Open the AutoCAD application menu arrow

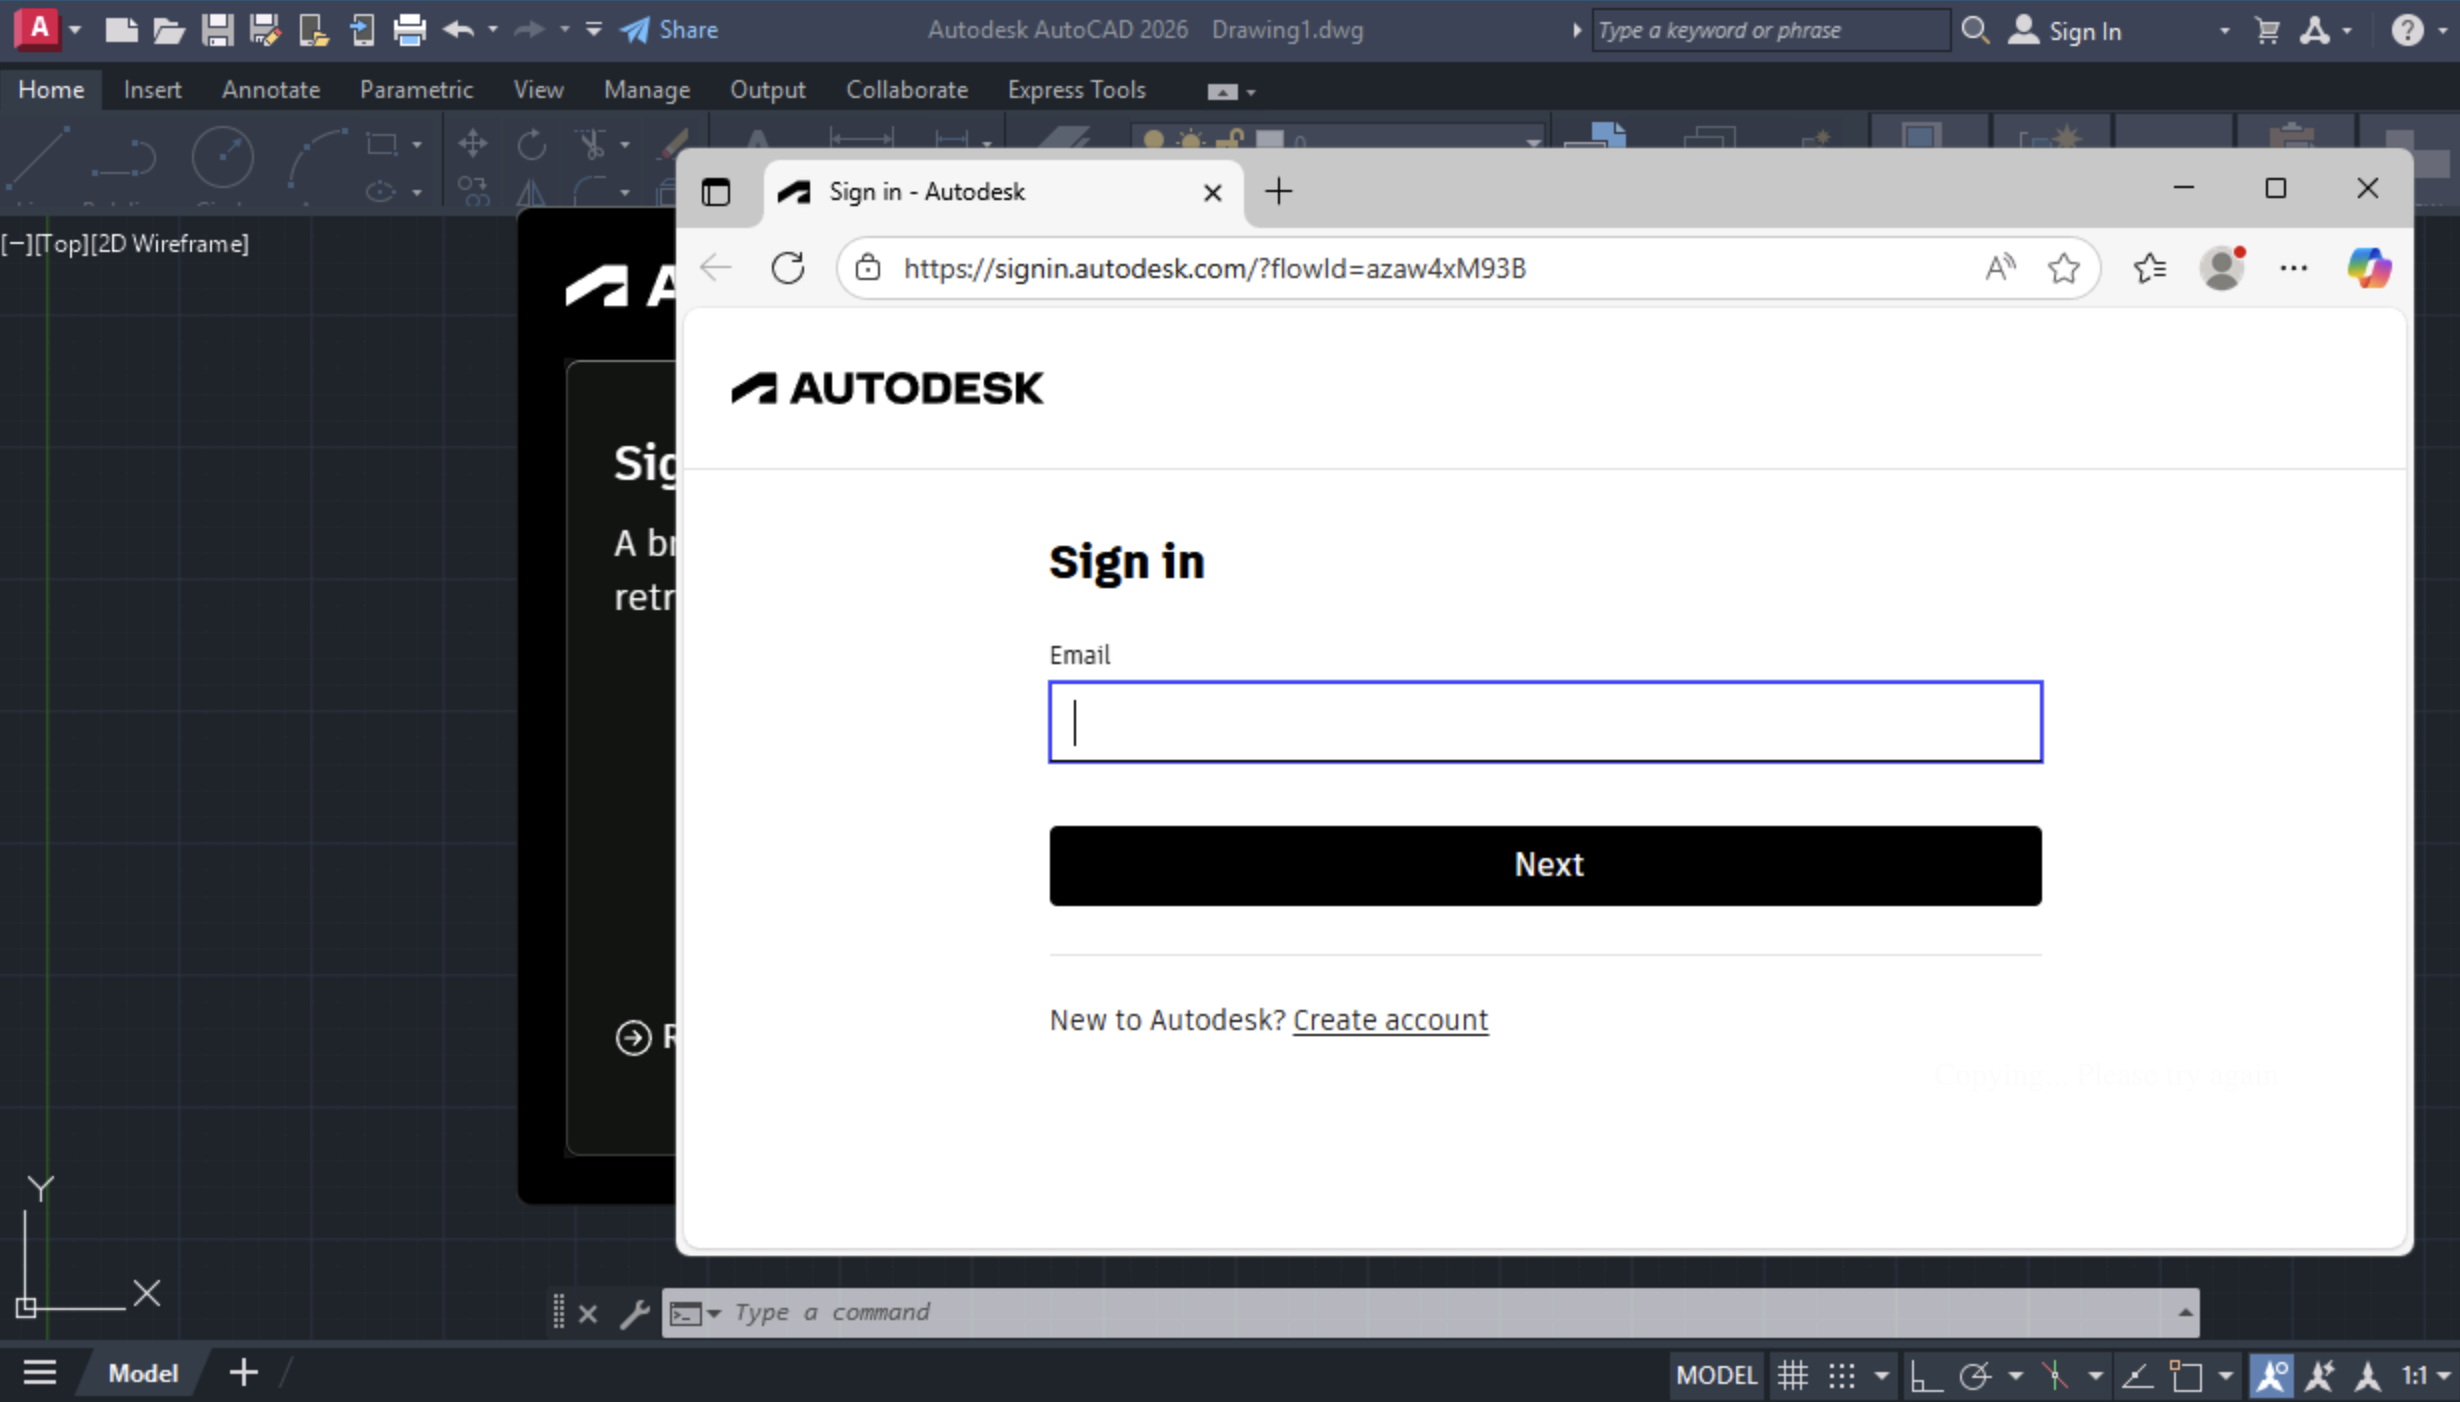[75, 30]
